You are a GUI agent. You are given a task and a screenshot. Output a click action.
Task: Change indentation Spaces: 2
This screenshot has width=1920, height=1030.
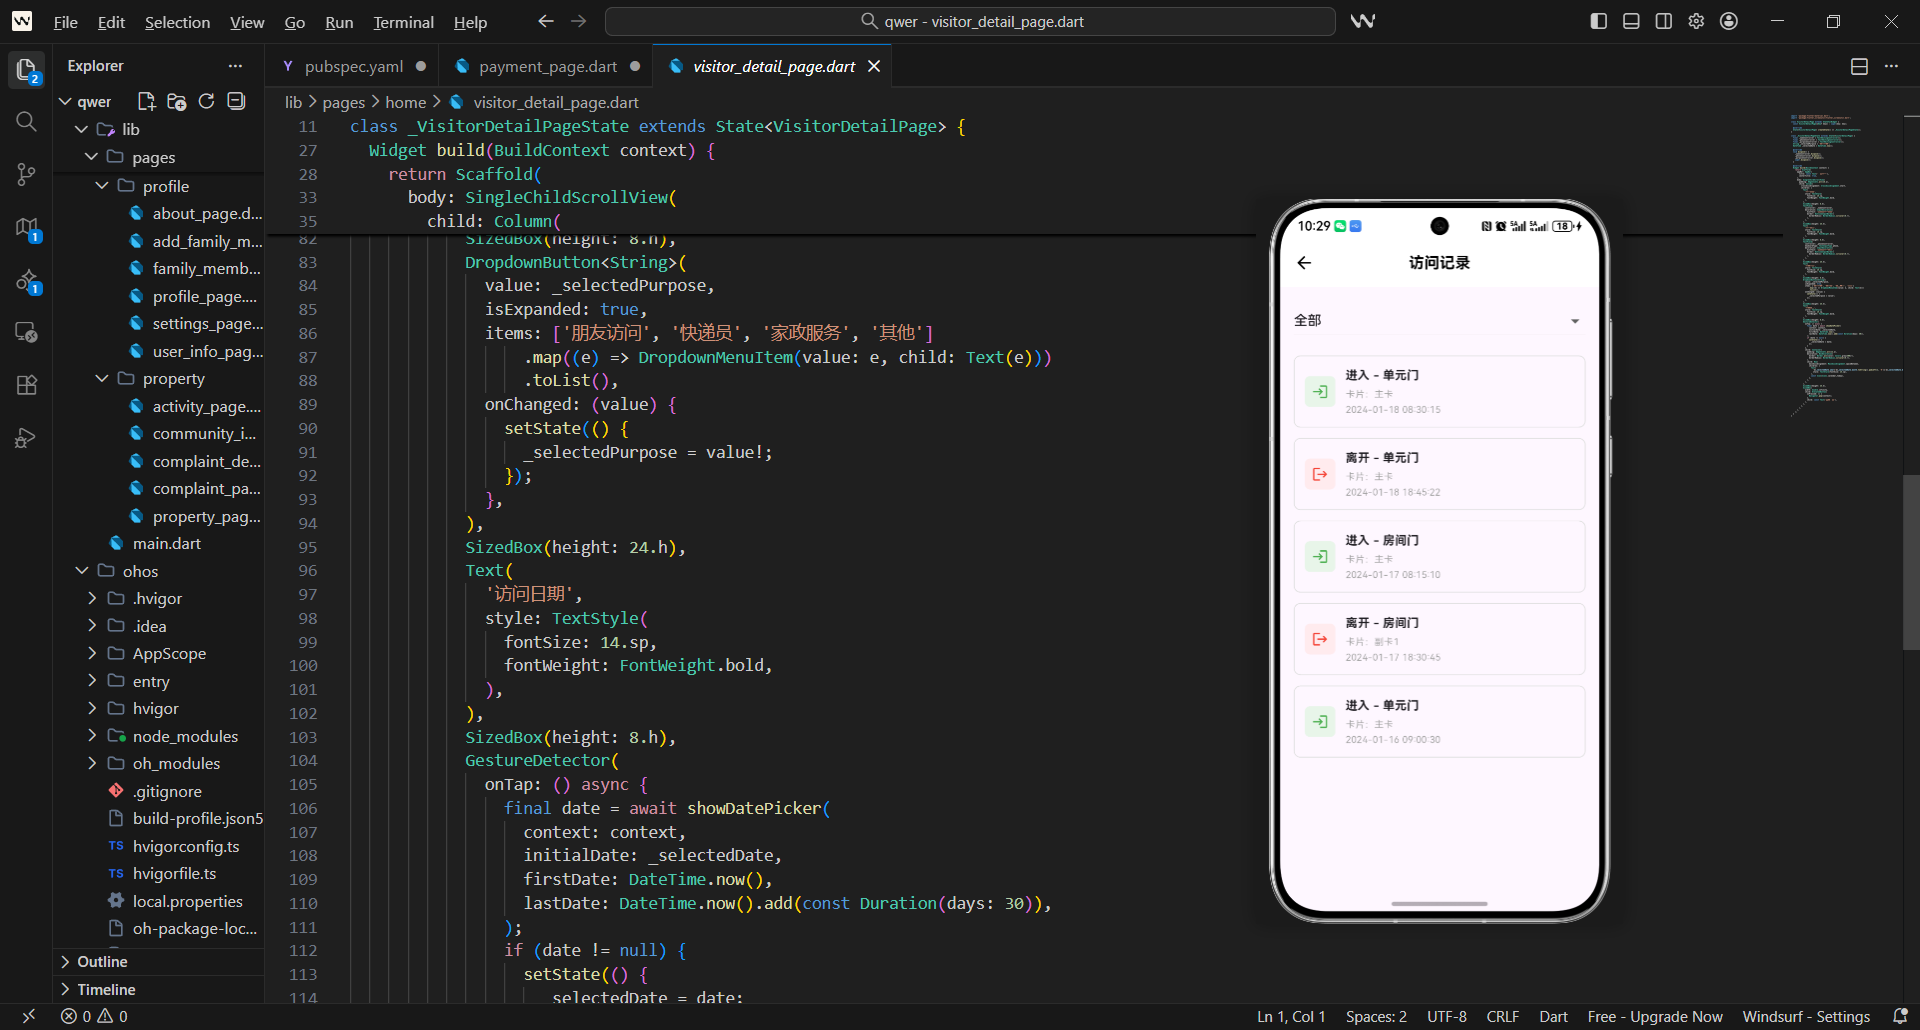tap(1376, 1016)
